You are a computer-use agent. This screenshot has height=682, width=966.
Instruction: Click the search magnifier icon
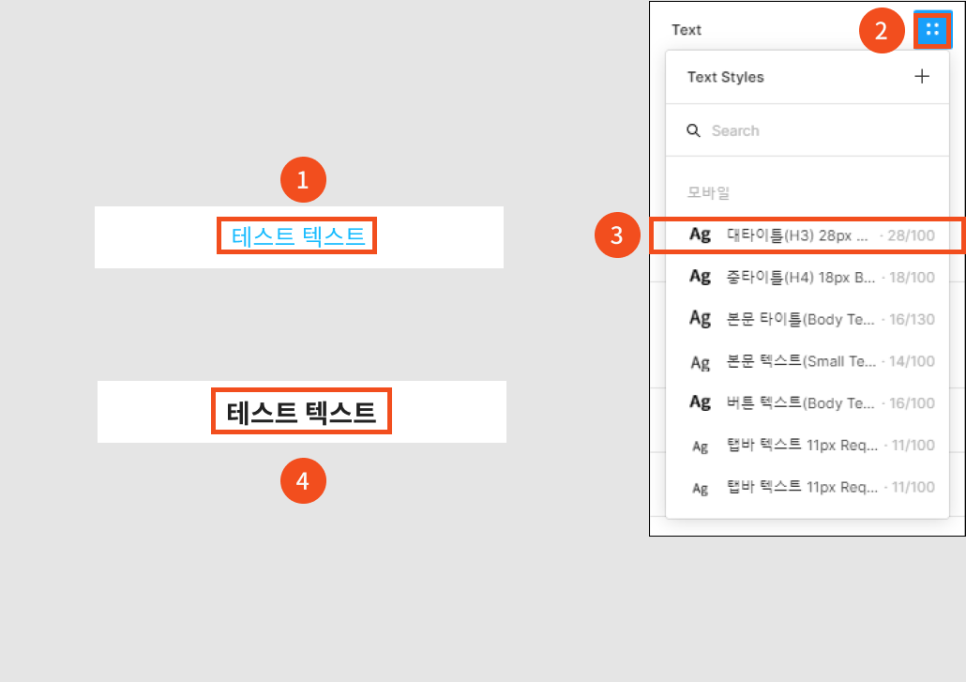click(x=693, y=131)
